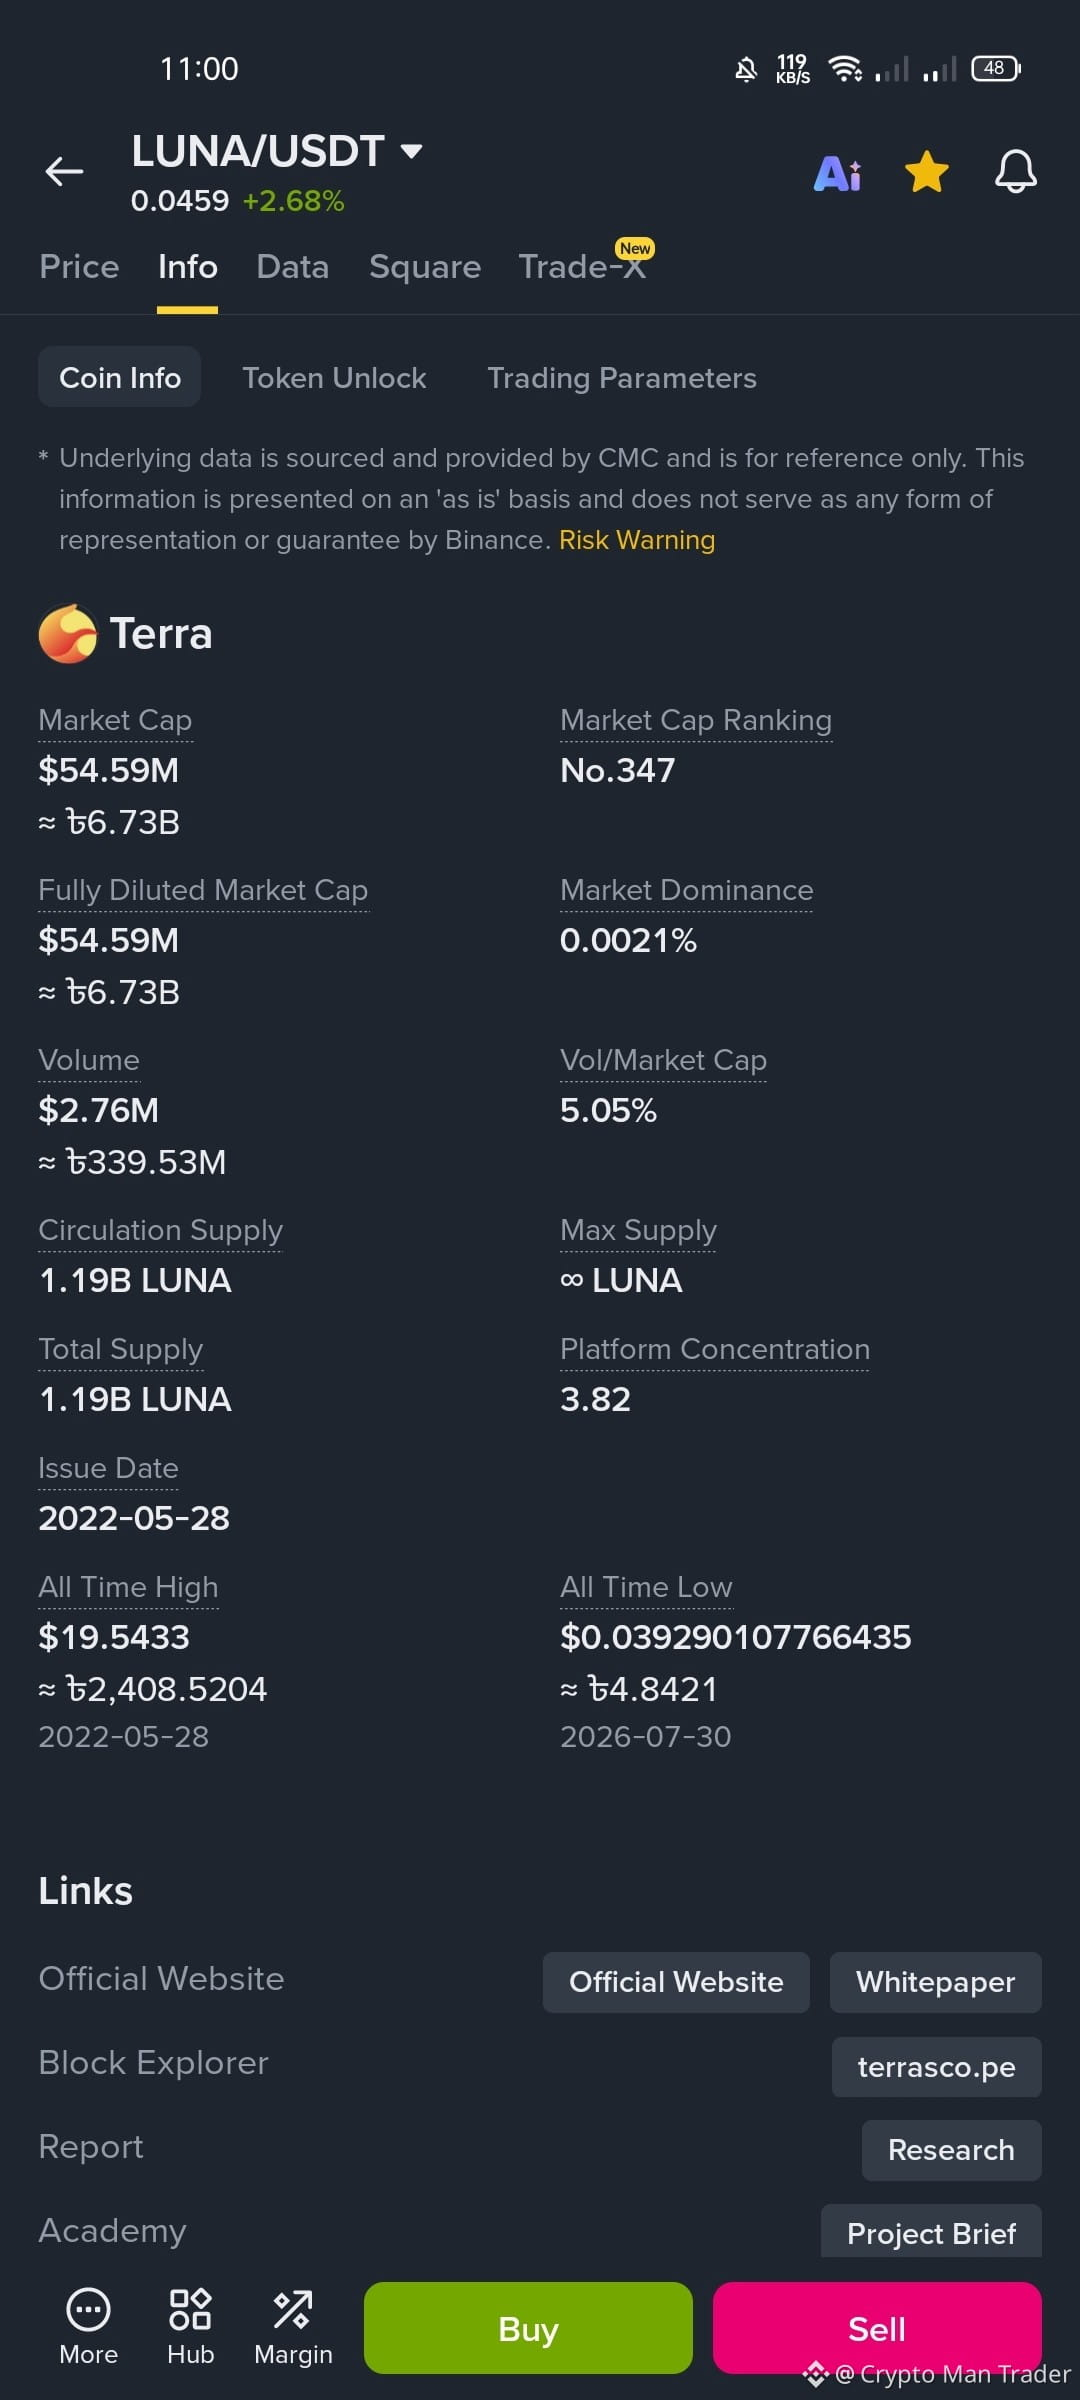Open the price alert bell icon
Image resolution: width=1080 pixels, height=2400 pixels.
(x=1015, y=172)
